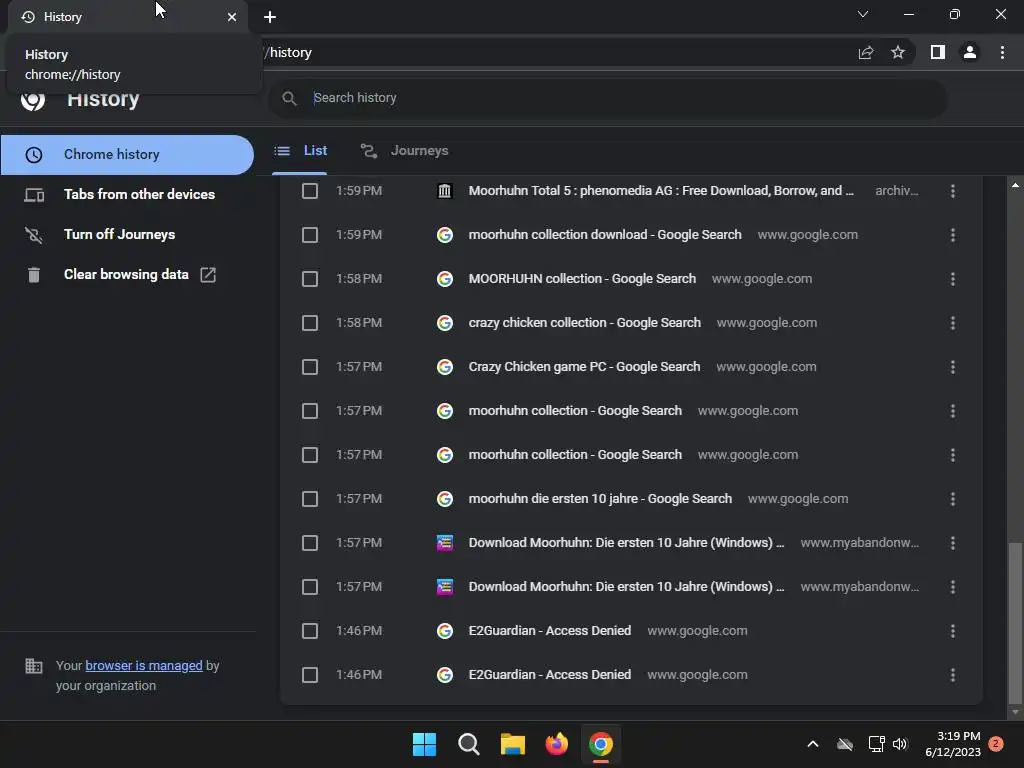Image resolution: width=1024 pixels, height=768 pixels.
Task: Open more actions for moorhuhn die ersten 10 jahre search
Action: 953,499
